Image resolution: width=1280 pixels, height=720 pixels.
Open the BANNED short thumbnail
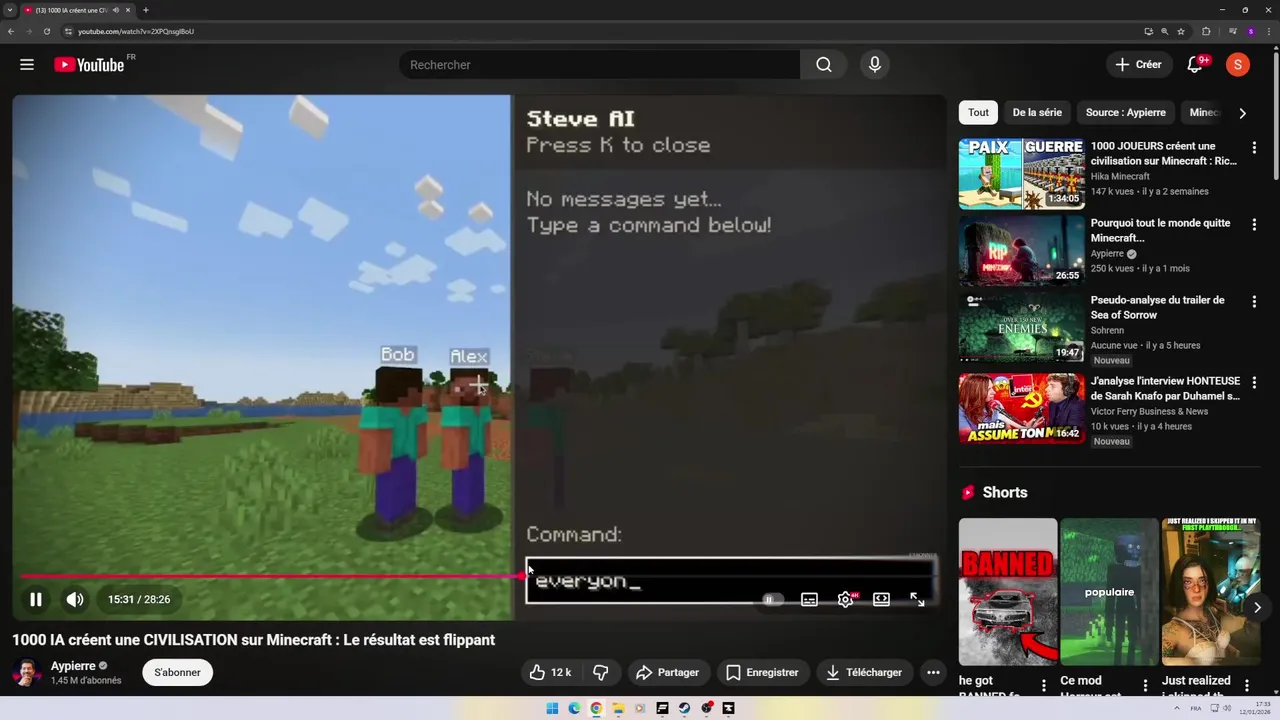point(1008,591)
